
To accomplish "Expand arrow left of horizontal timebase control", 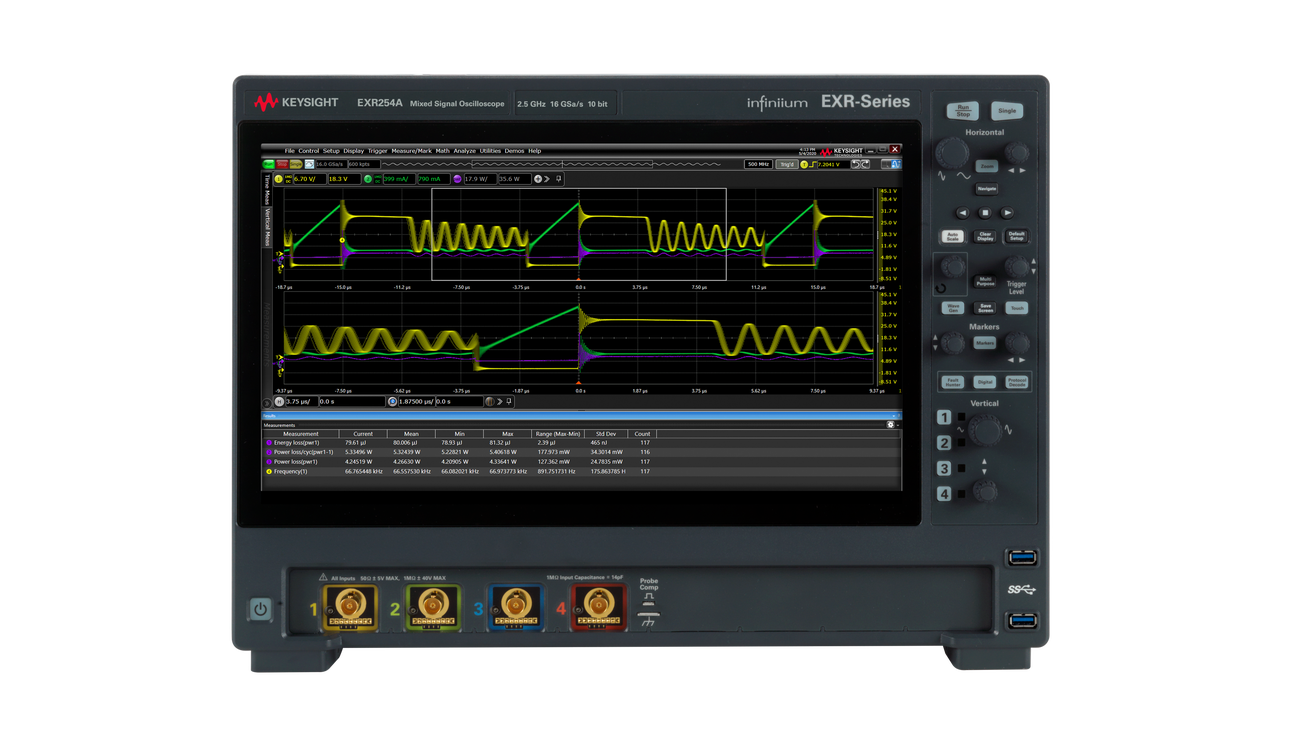I will point(267,402).
